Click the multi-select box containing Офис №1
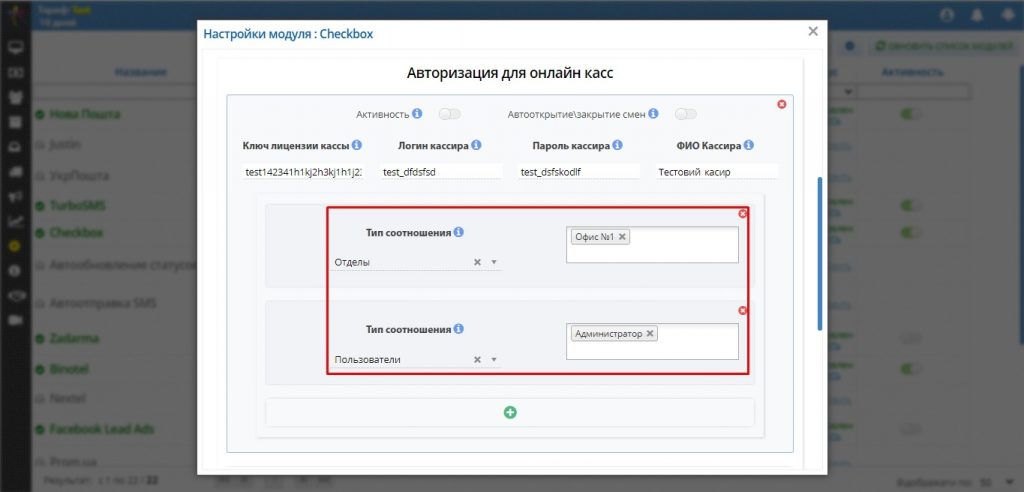The image size is (1024, 492). point(652,244)
